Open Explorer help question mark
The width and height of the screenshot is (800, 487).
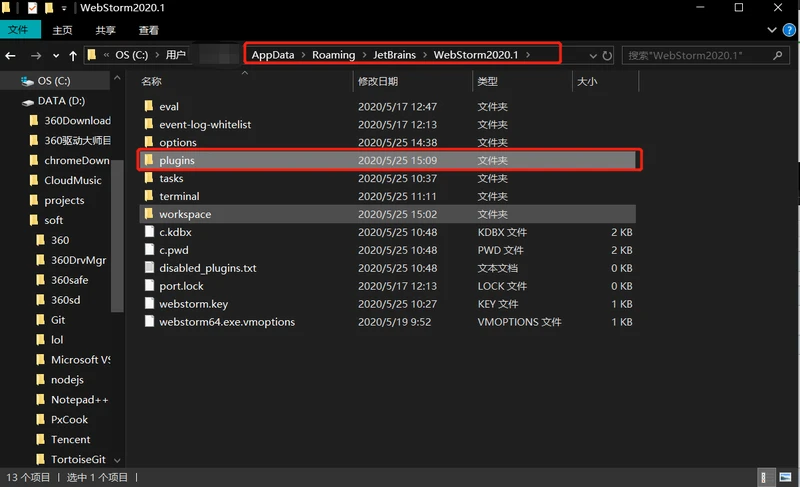(x=789, y=30)
